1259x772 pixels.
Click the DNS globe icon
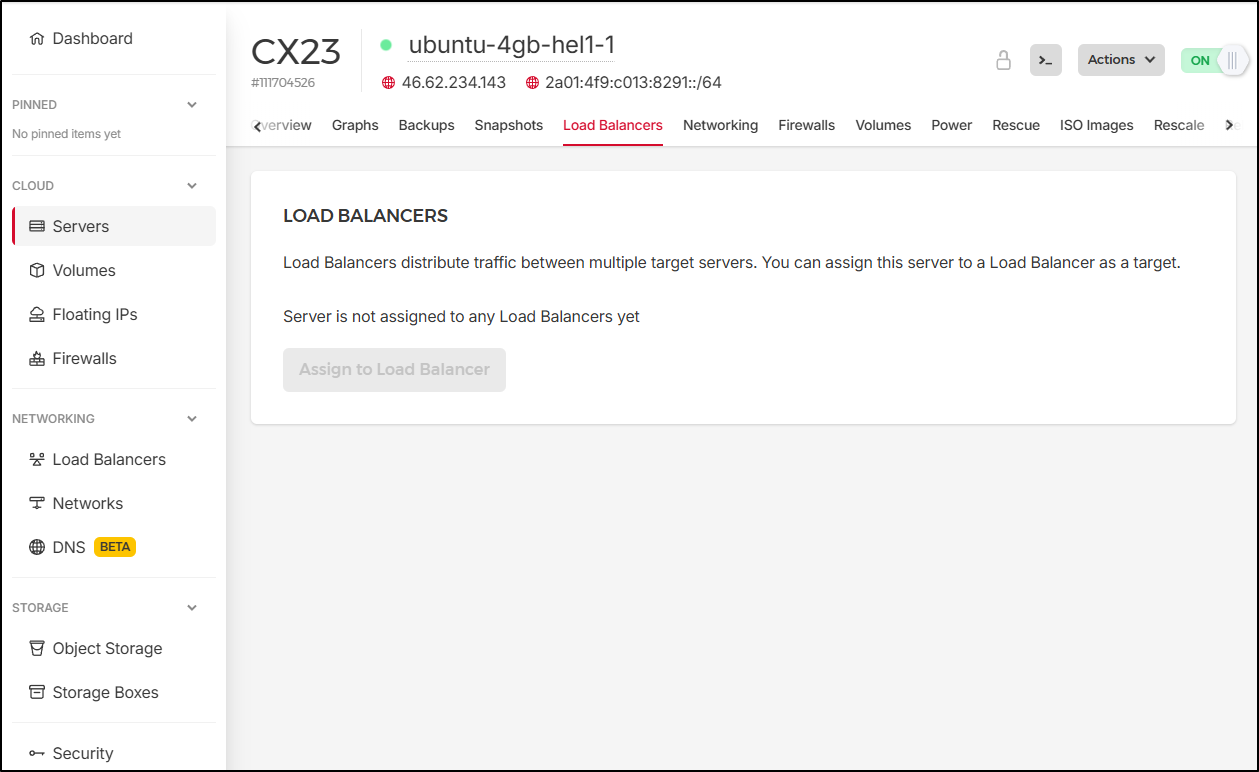[37, 547]
